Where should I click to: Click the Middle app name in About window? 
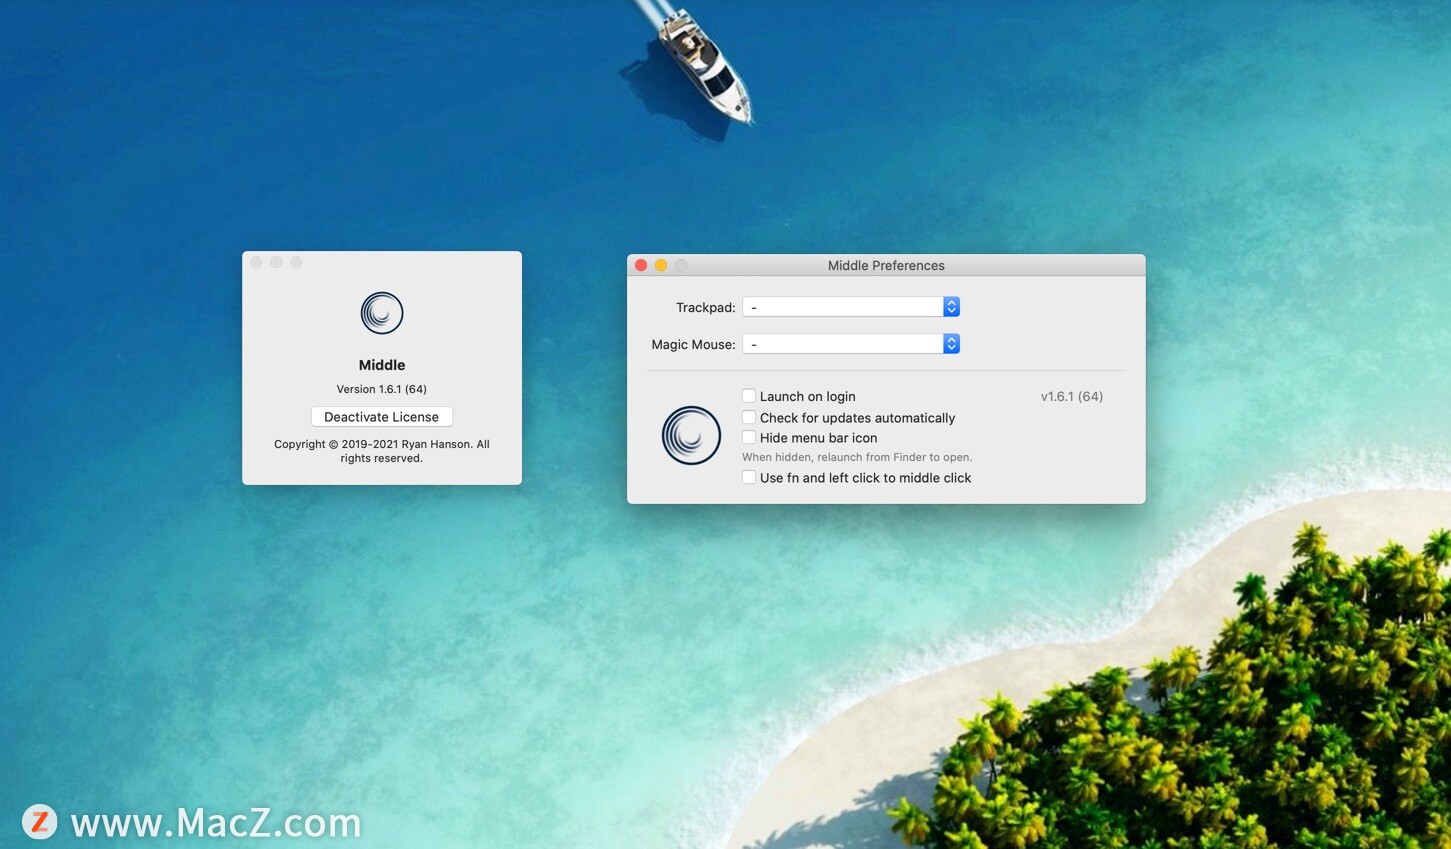[x=382, y=365]
